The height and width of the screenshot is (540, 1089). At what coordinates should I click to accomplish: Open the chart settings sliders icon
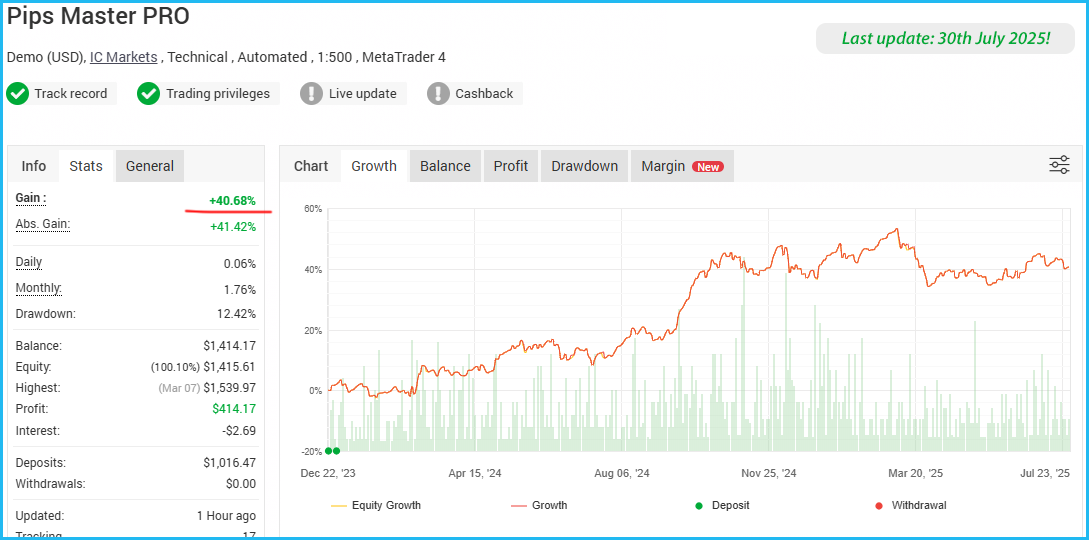pos(1059,165)
